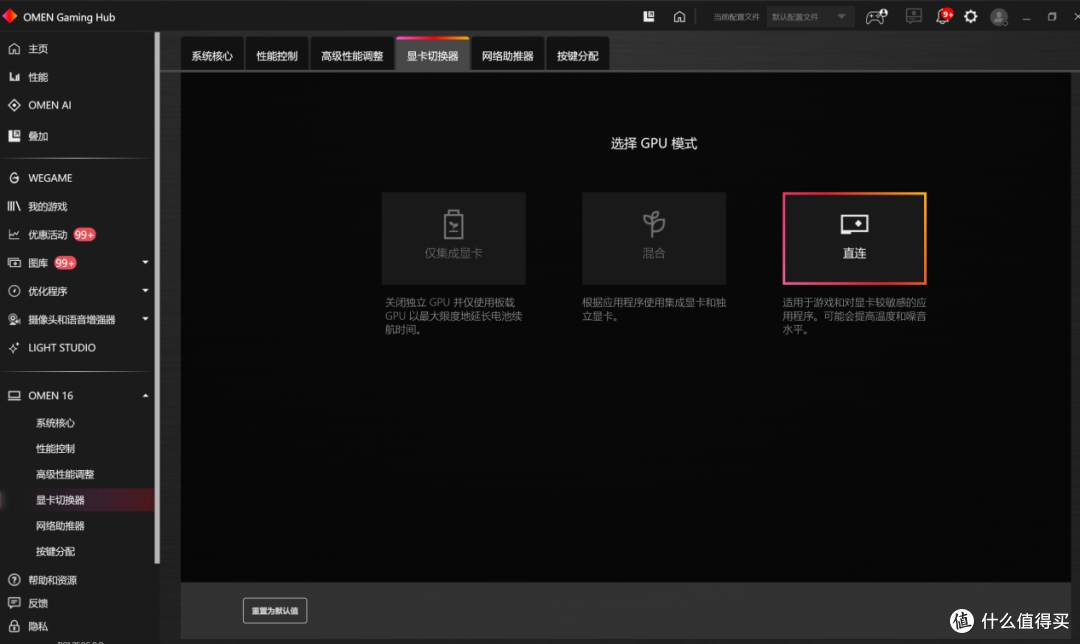Click the 我的游戏 library icon

[14, 206]
